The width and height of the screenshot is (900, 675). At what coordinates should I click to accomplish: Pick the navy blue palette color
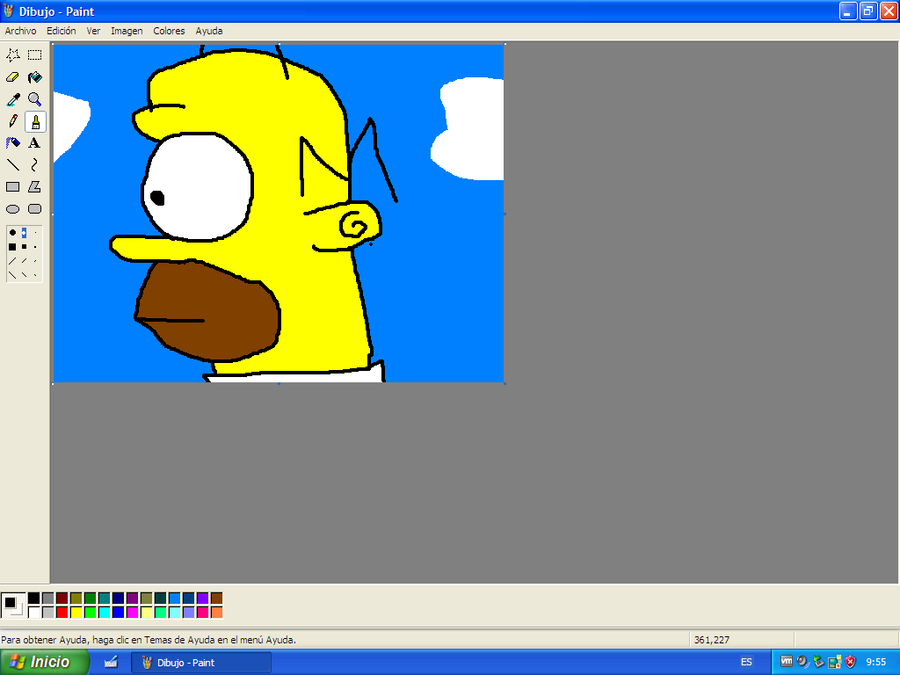[118, 599]
